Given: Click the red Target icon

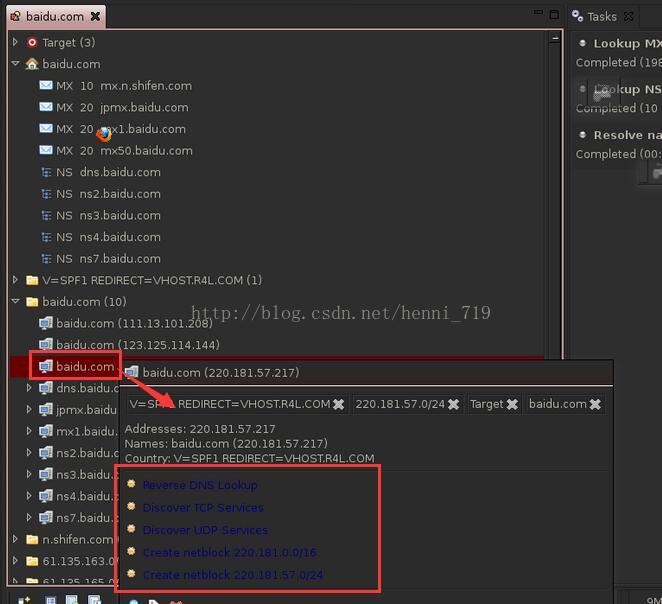Looking at the screenshot, I should click(32, 42).
